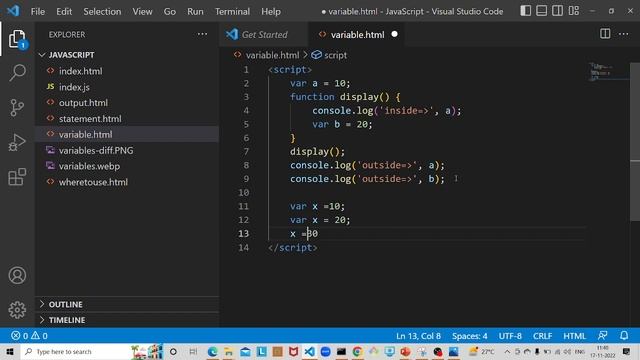Switch to the Get Started tab

point(263,35)
